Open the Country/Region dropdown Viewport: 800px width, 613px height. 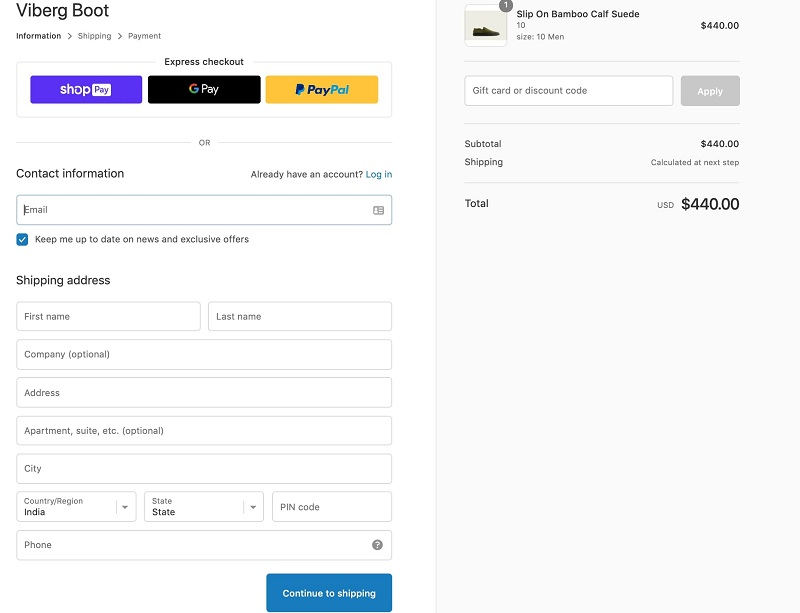pyautogui.click(x=77, y=507)
